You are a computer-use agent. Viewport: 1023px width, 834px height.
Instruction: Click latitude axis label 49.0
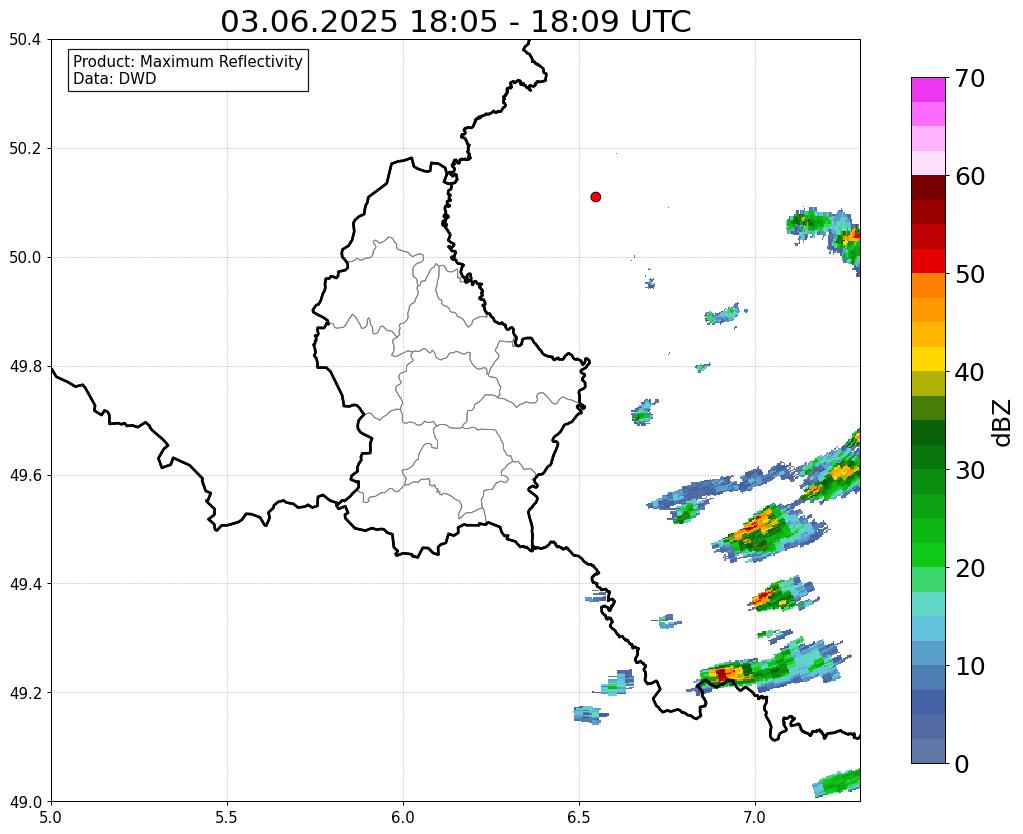pos(25,802)
